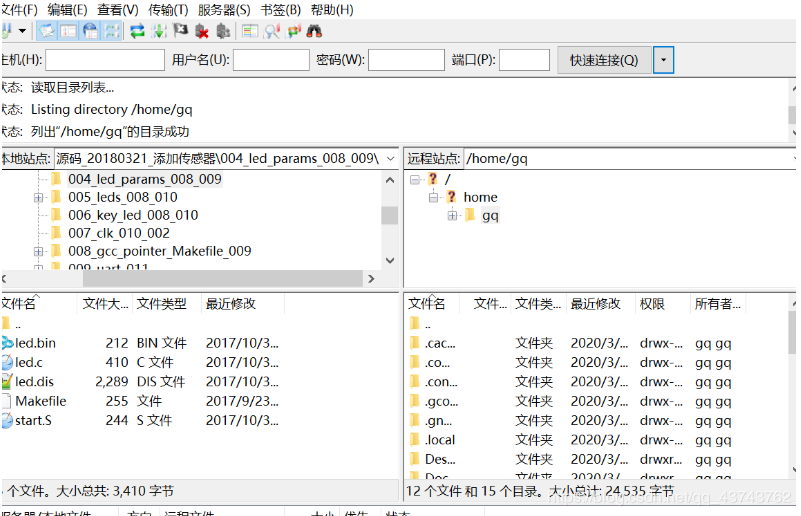Sort local files by 最近修改 column
Screen dimensions: 801x516
tap(243, 304)
